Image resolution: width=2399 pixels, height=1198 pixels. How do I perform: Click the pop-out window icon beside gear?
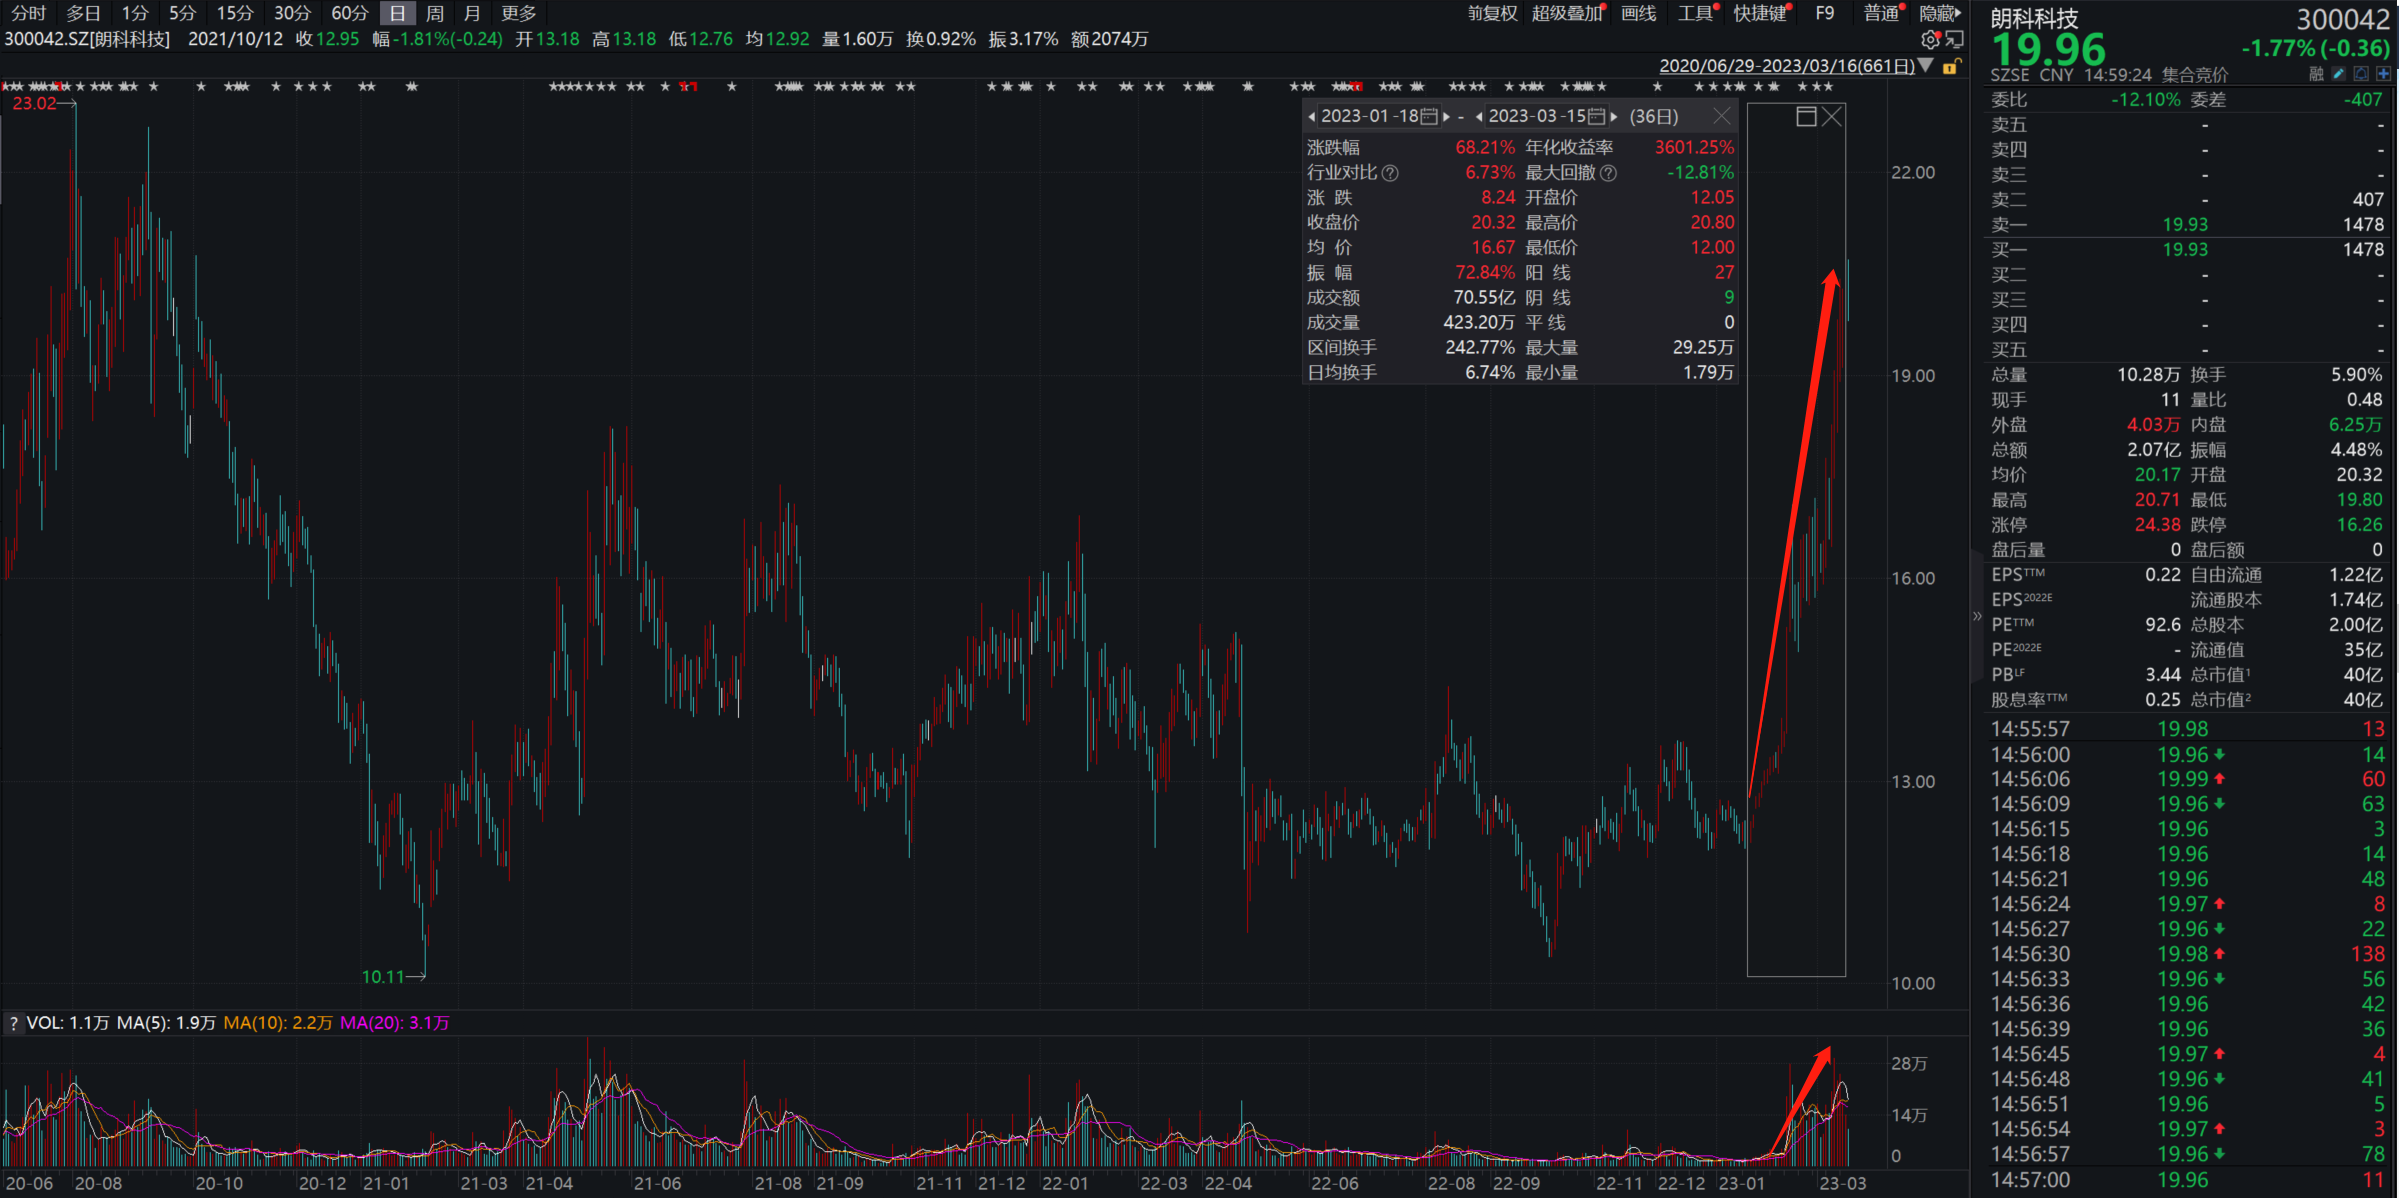pos(1954,39)
